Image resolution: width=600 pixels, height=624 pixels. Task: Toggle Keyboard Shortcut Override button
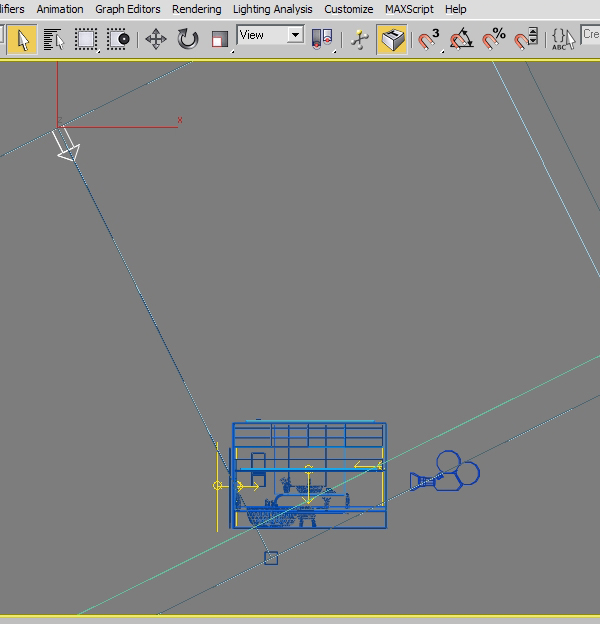[392, 39]
